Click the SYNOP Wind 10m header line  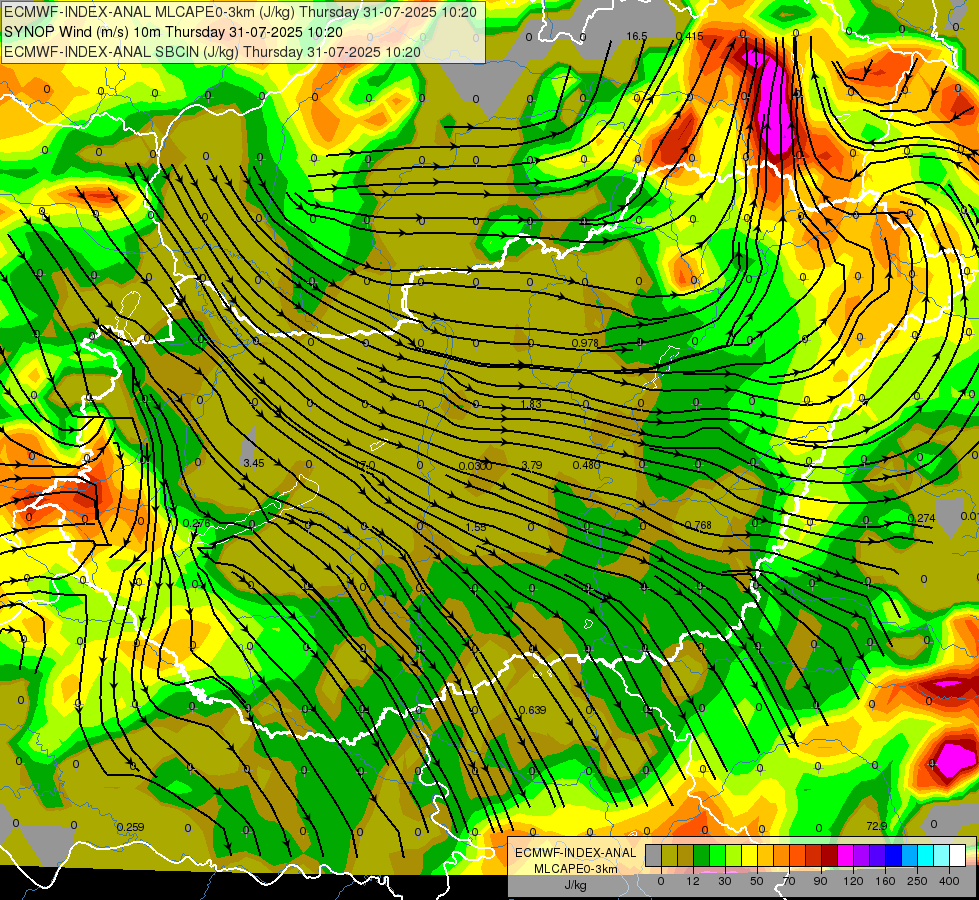174,32
